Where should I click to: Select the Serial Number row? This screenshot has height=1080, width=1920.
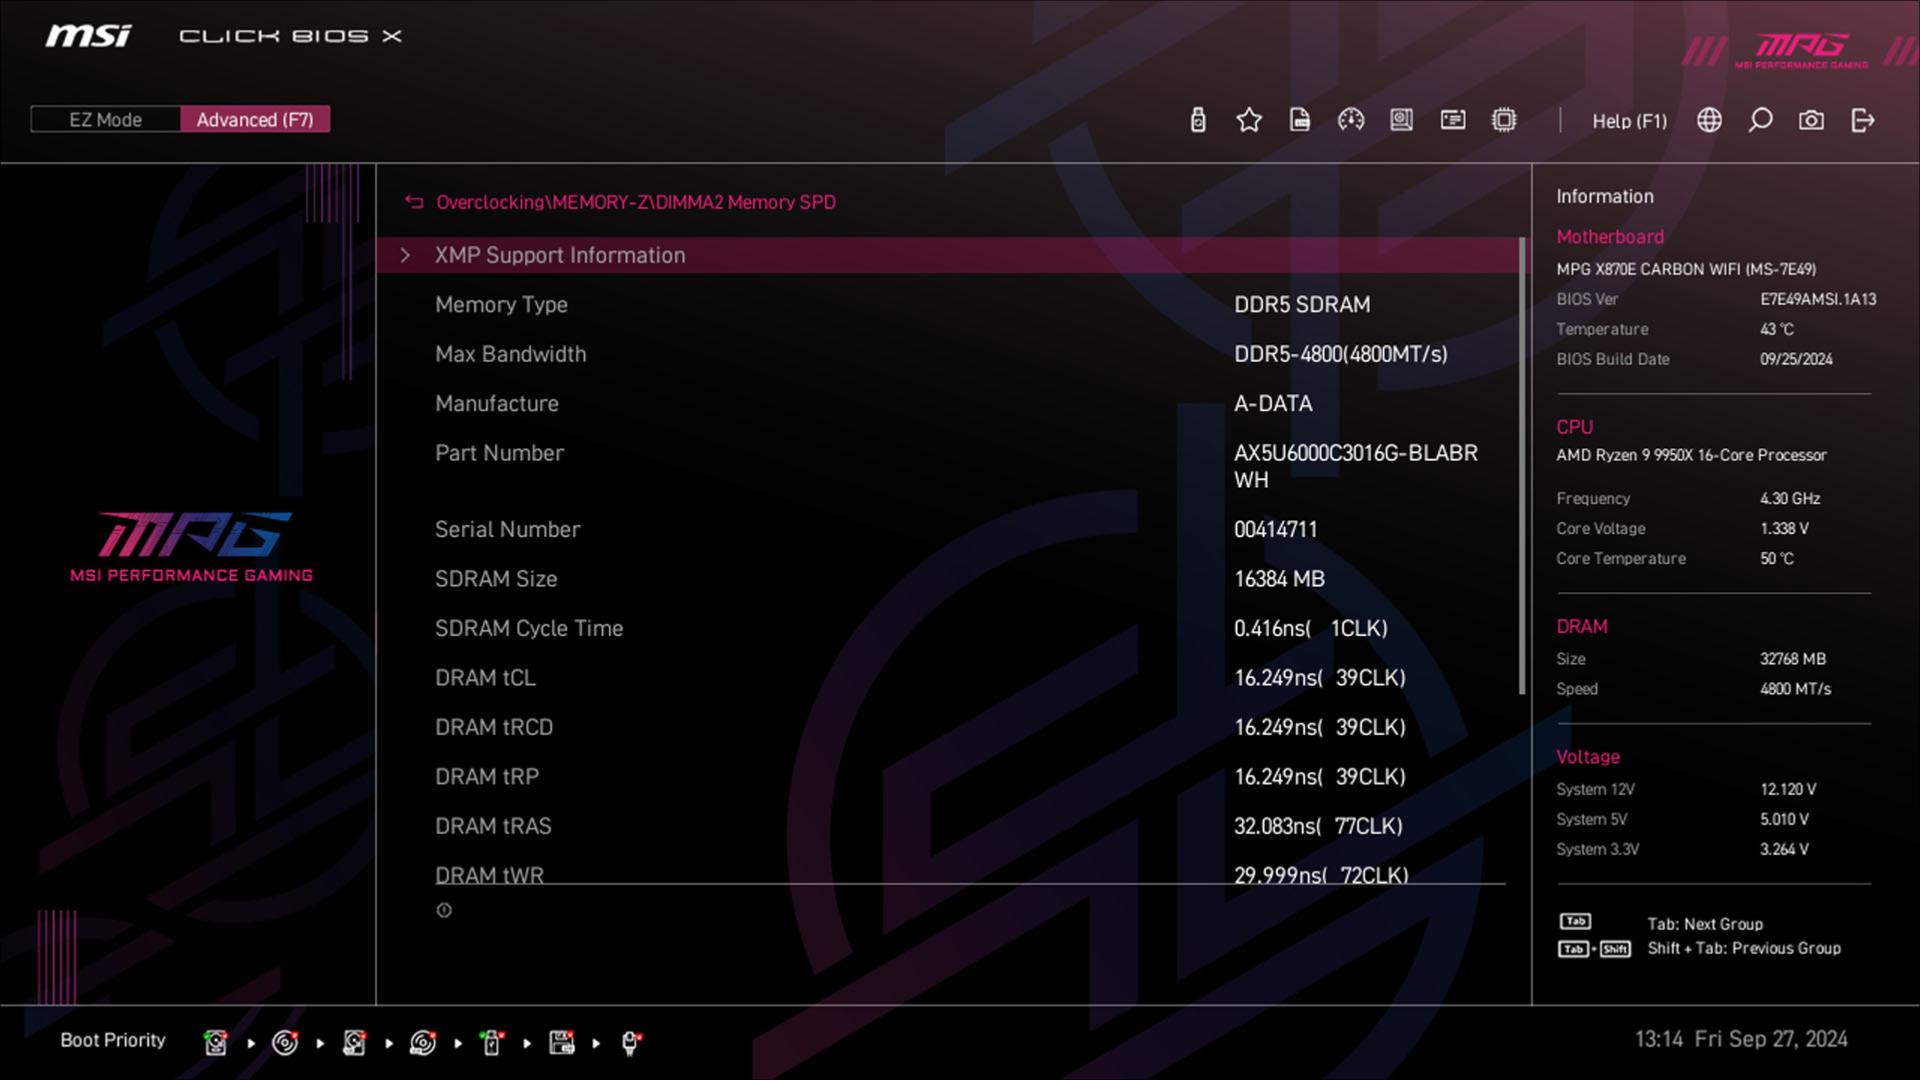coord(947,530)
